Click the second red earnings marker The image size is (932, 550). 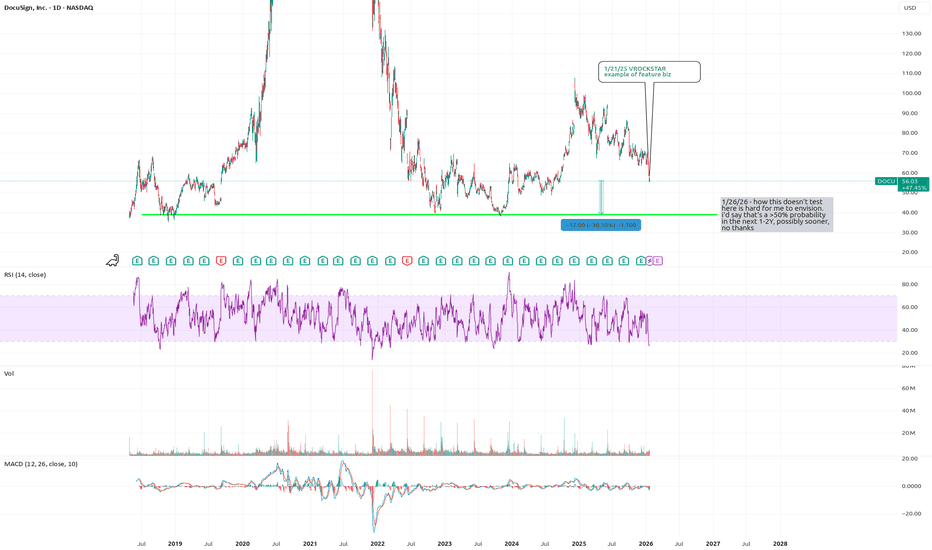click(x=407, y=261)
